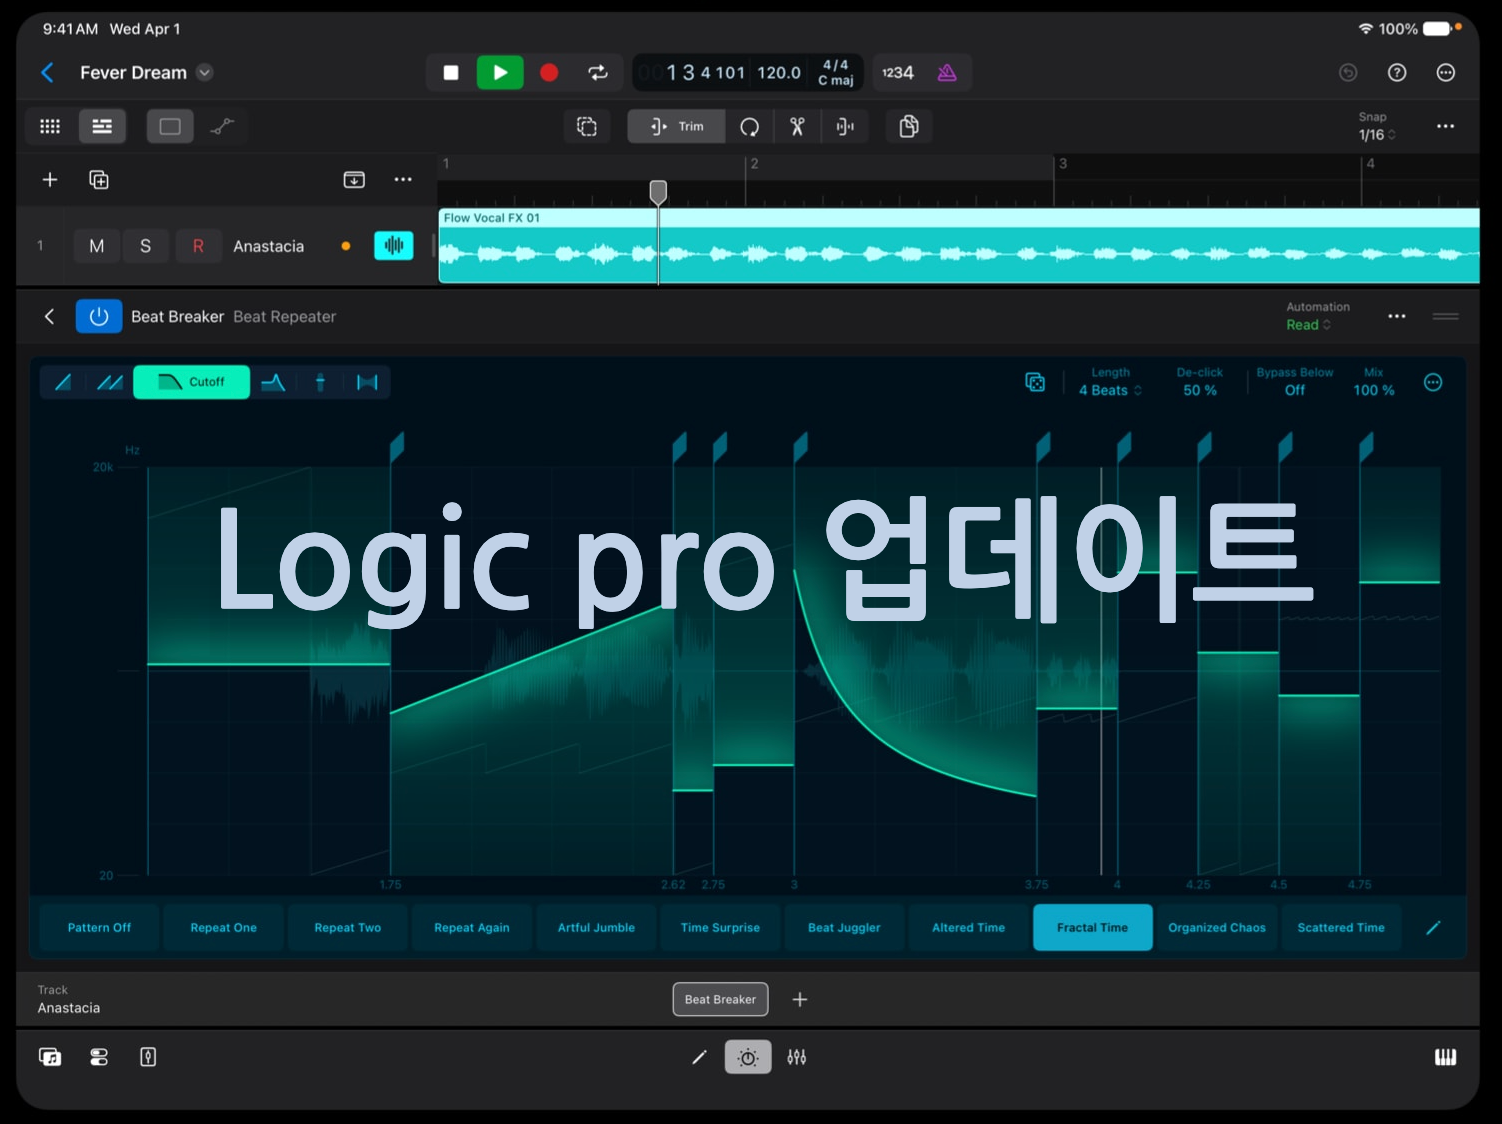Choose the Scattered Time pattern
Image resolution: width=1502 pixels, height=1124 pixels.
click(x=1341, y=928)
